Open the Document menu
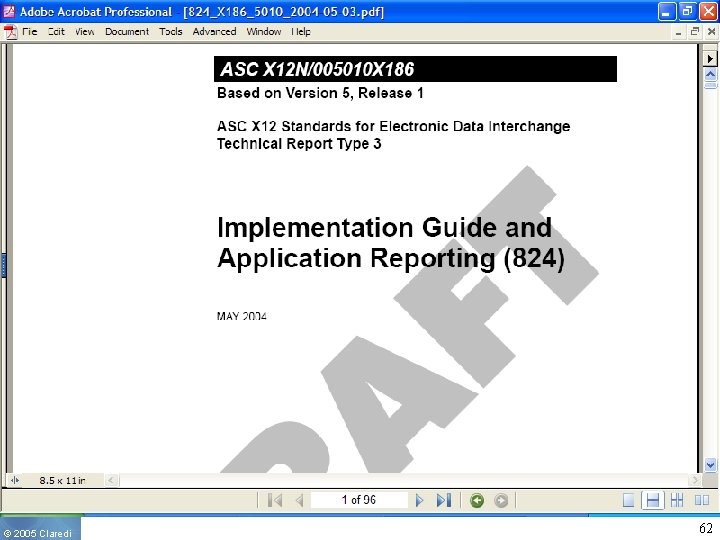 [127, 32]
